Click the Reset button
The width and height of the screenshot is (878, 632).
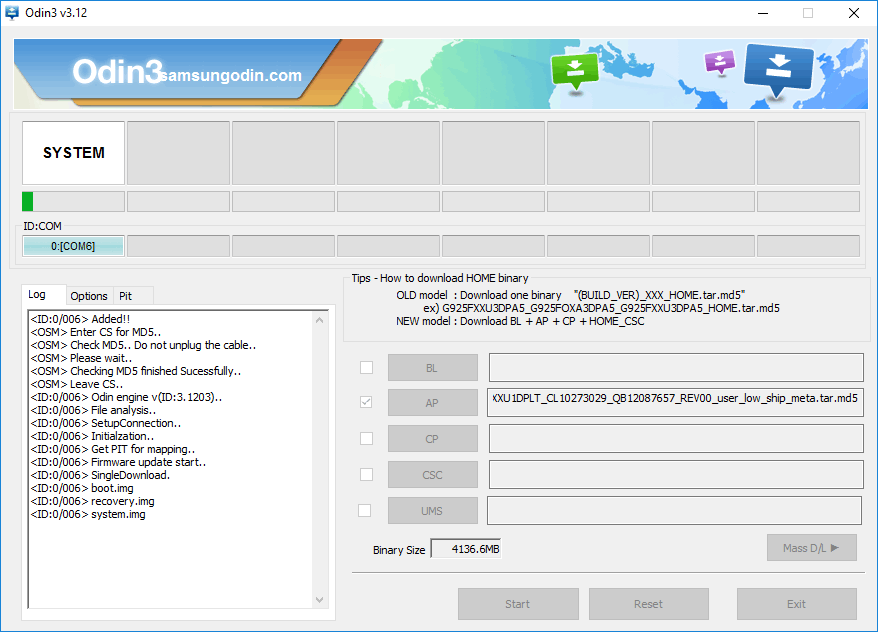click(648, 604)
